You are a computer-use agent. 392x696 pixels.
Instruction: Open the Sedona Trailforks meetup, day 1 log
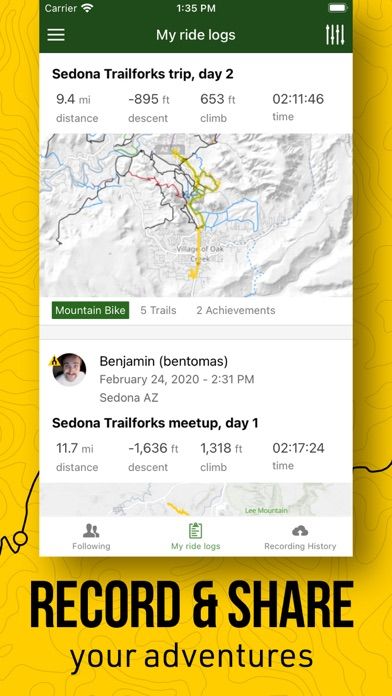pos(155,423)
